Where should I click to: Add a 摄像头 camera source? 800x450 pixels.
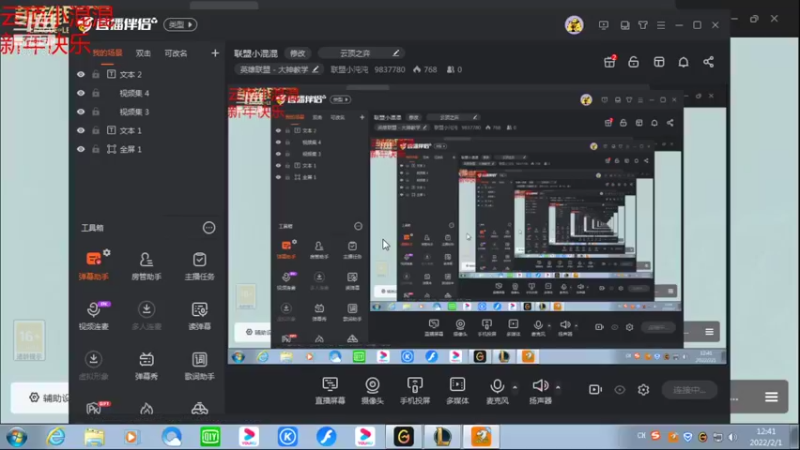click(372, 390)
